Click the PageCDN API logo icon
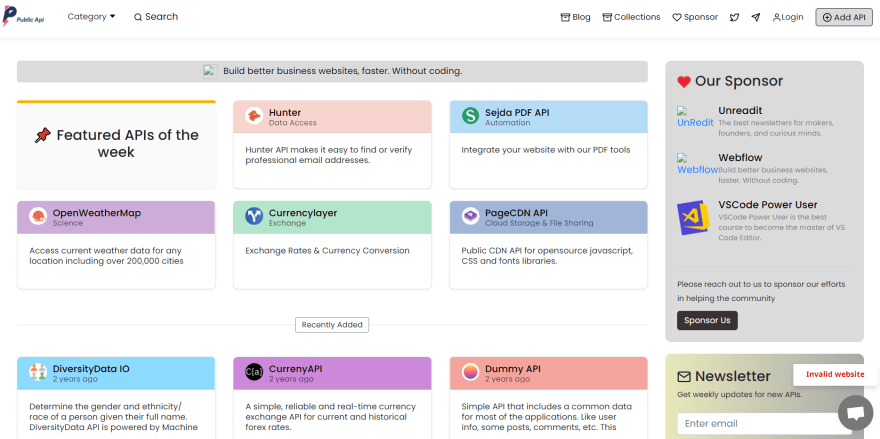Screen dimensions: 880x439 pos(470,216)
